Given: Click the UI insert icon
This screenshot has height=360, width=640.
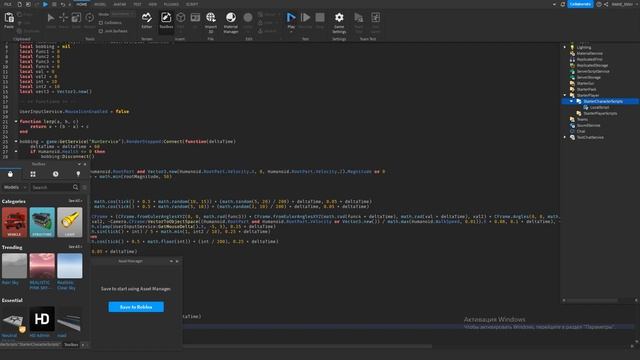Looking at the screenshot, I should click(196, 18).
